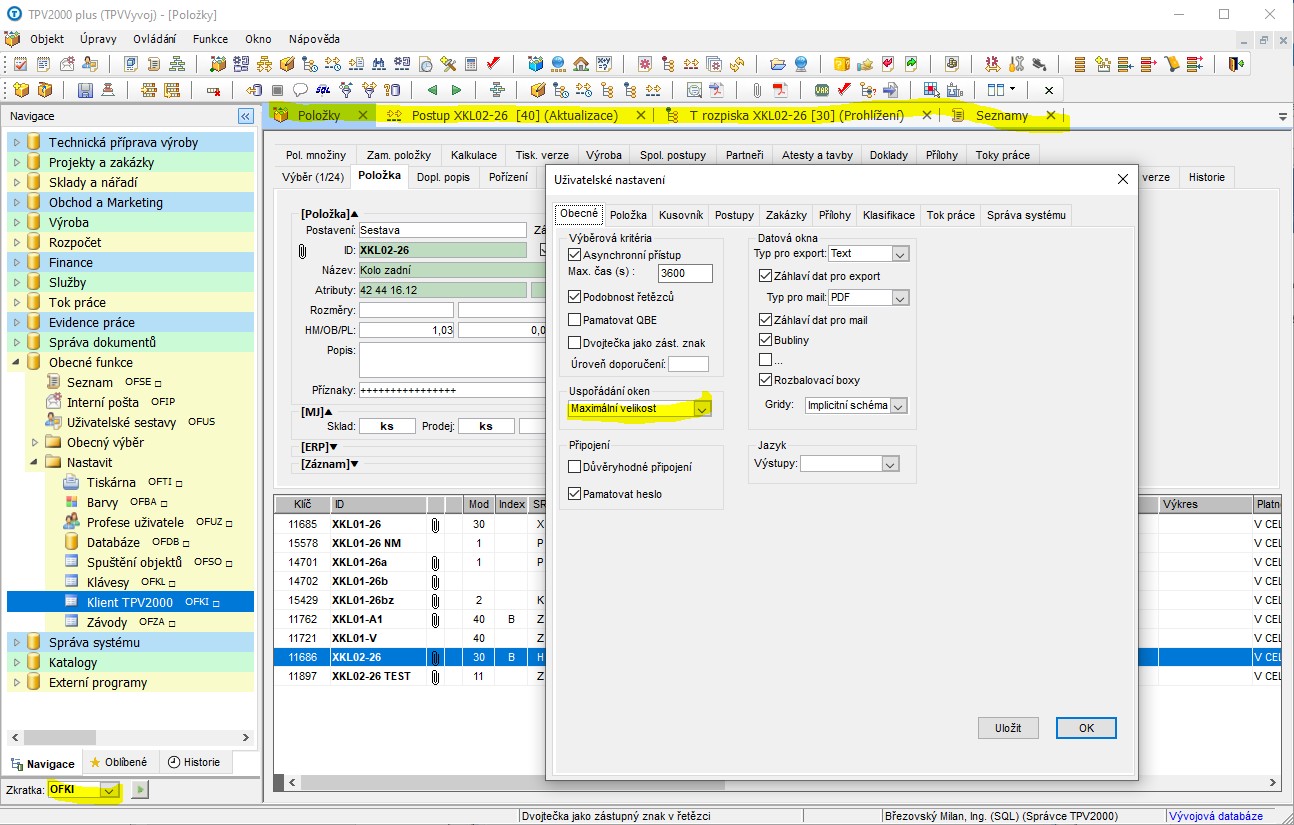Click the green left arrow navigation icon
Image resolution: width=1294 pixels, height=825 pixels.
[x=432, y=89]
